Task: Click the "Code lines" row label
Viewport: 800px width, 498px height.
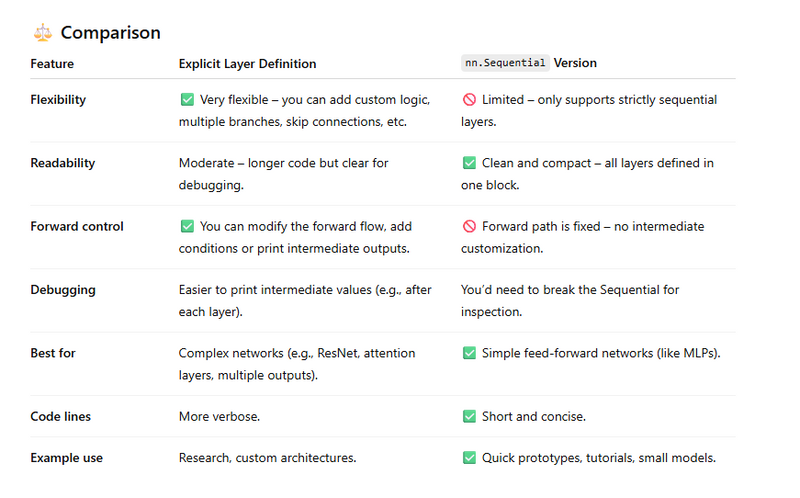Action: pyautogui.click(x=60, y=416)
